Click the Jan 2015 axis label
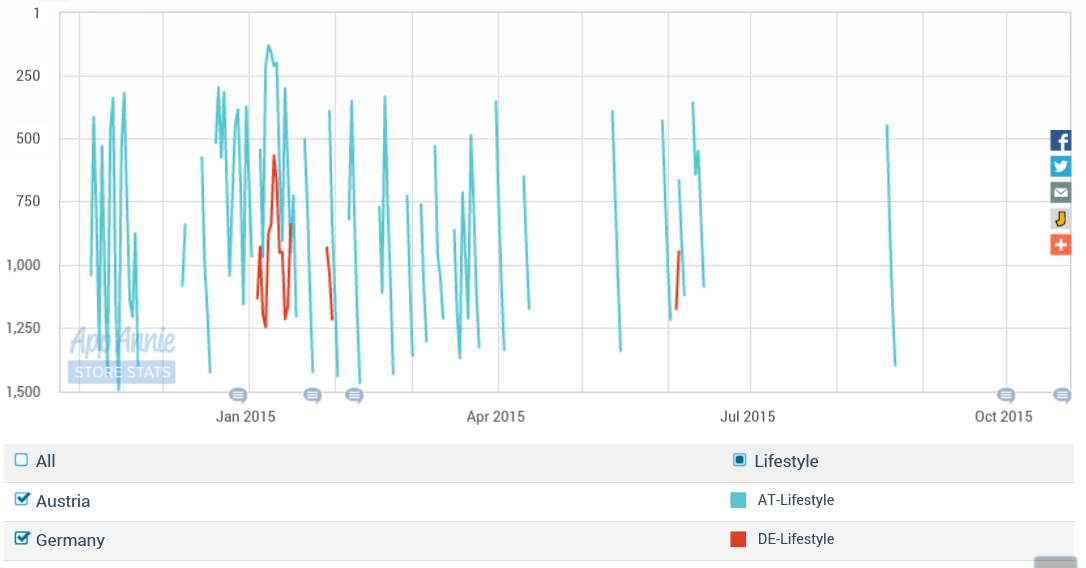 pos(245,416)
